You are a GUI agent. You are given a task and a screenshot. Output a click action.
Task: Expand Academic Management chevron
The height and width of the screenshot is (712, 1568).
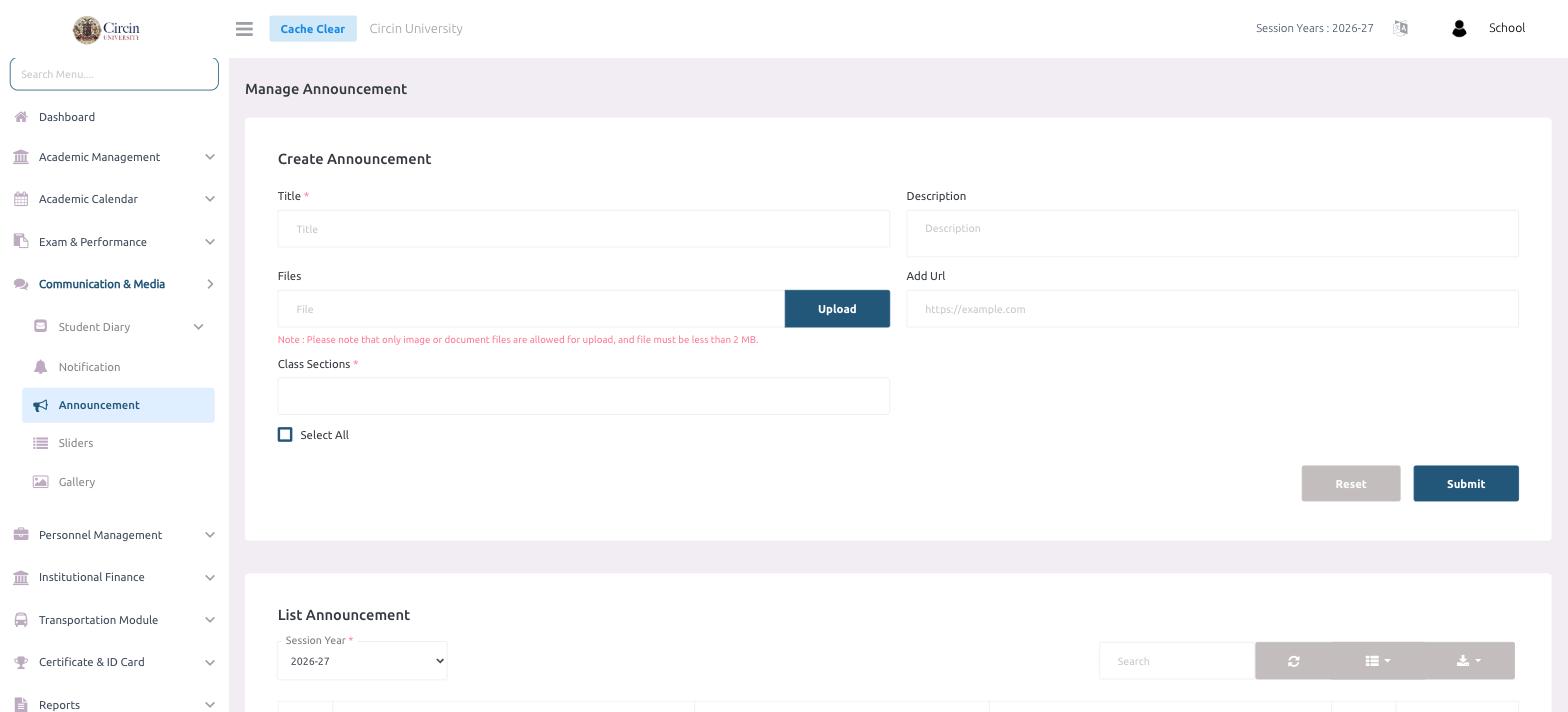(x=209, y=157)
